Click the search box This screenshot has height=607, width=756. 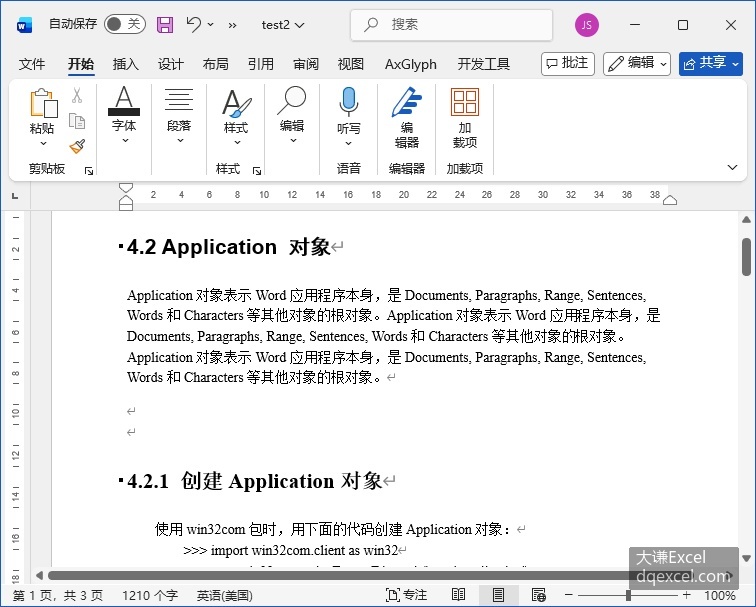[451, 24]
